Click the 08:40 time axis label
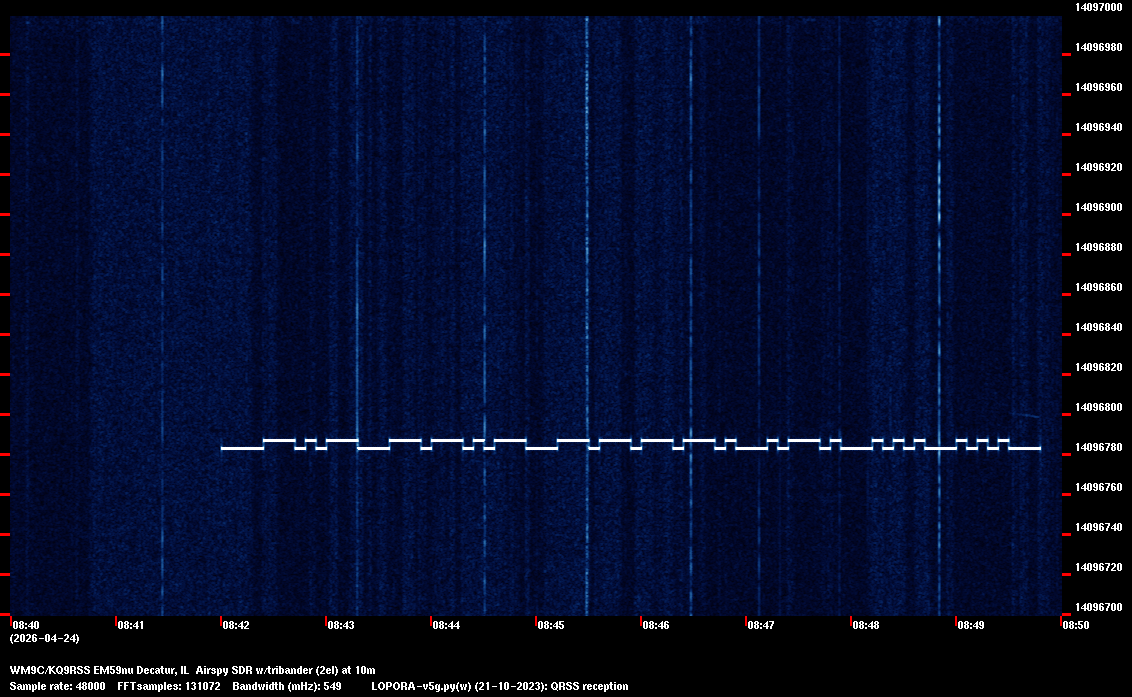1132x697 pixels. (26, 625)
